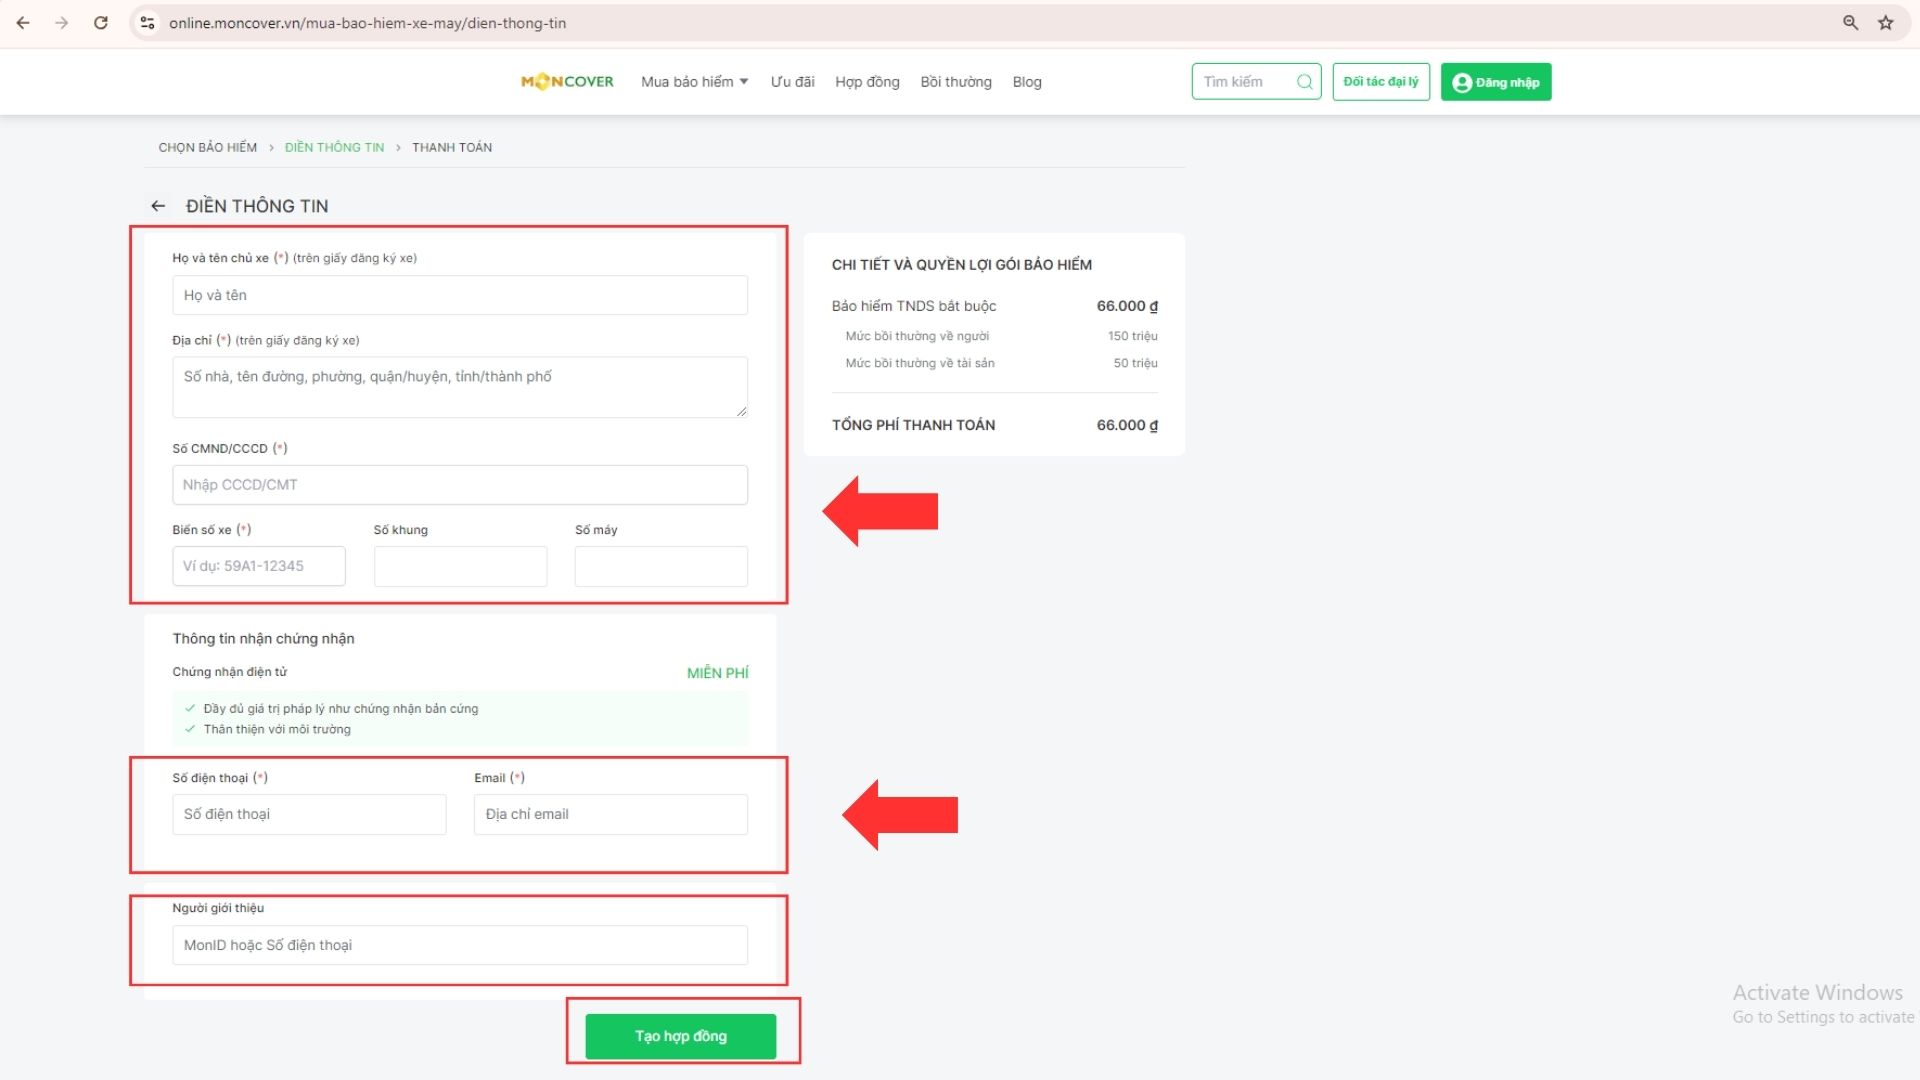Click Chứng nhận điện tử label
This screenshot has width=1920, height=1080.
[229, 672]
